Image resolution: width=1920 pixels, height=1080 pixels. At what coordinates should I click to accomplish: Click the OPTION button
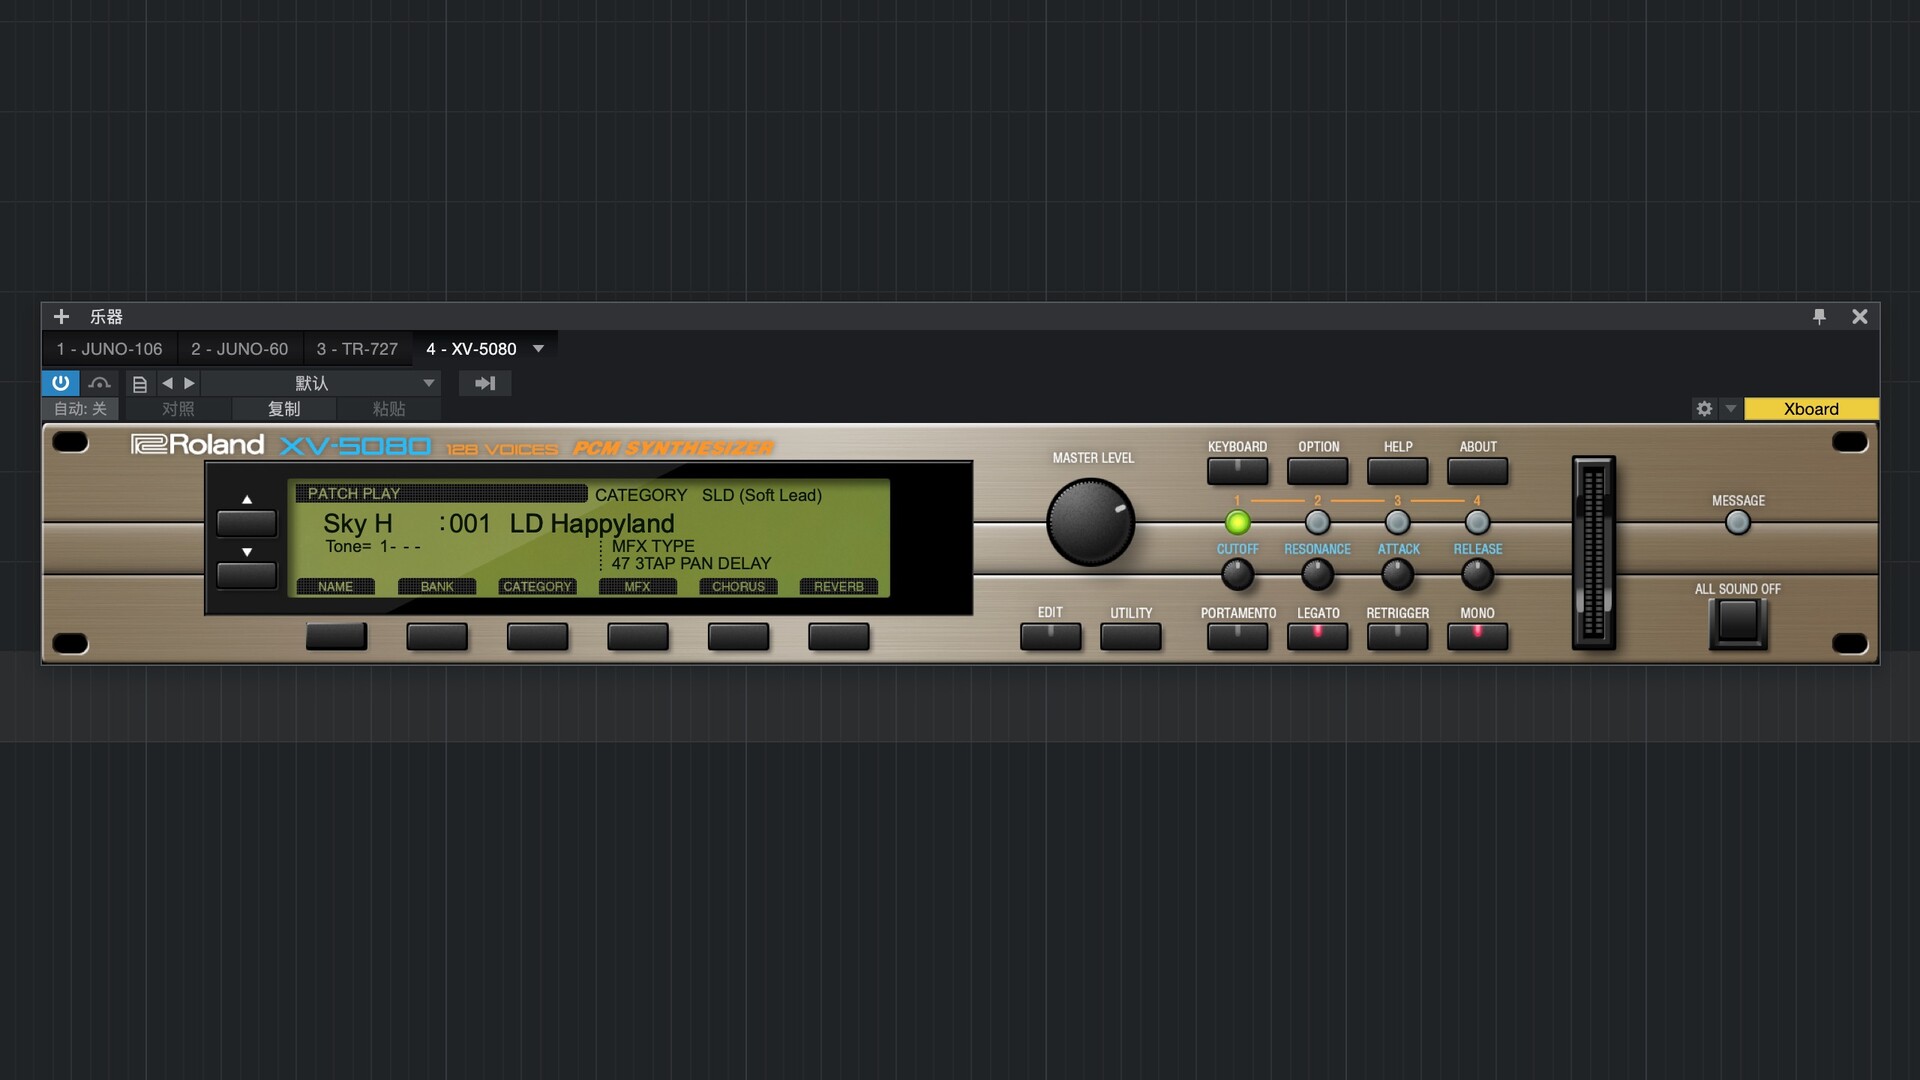(x=1318, y=470)
